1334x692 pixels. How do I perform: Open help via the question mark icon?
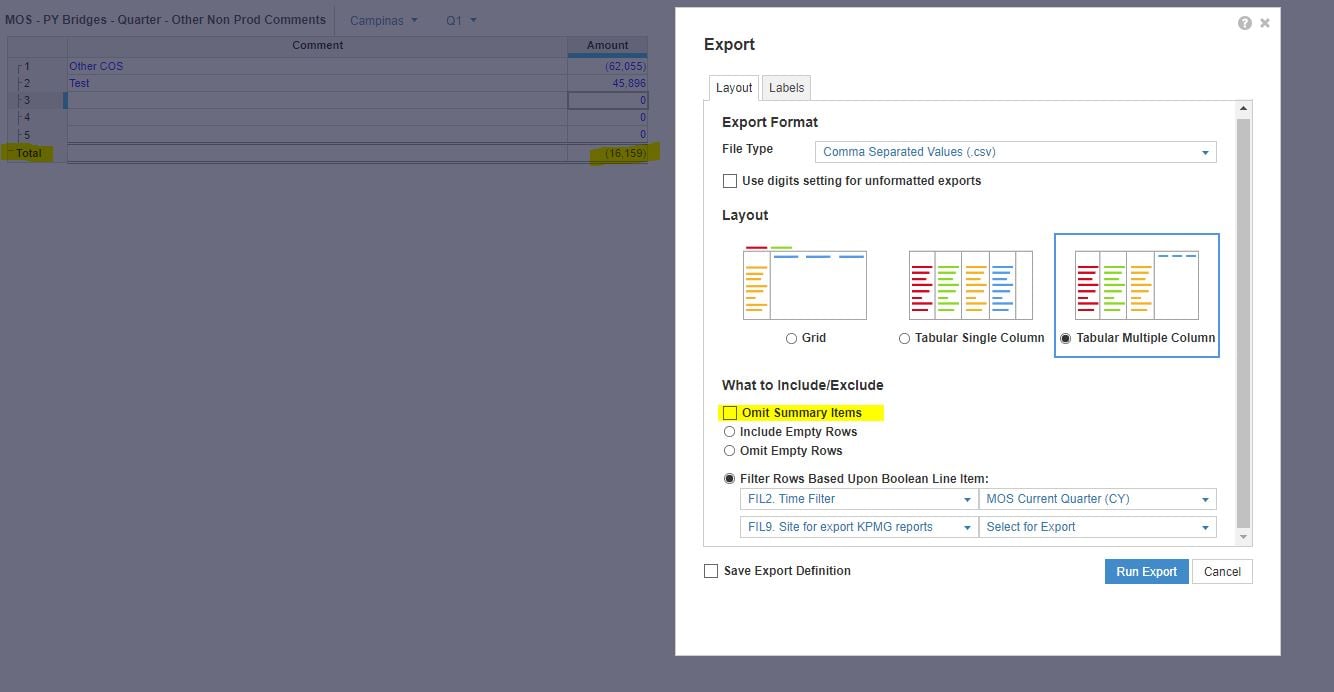tap(1245, 22)
